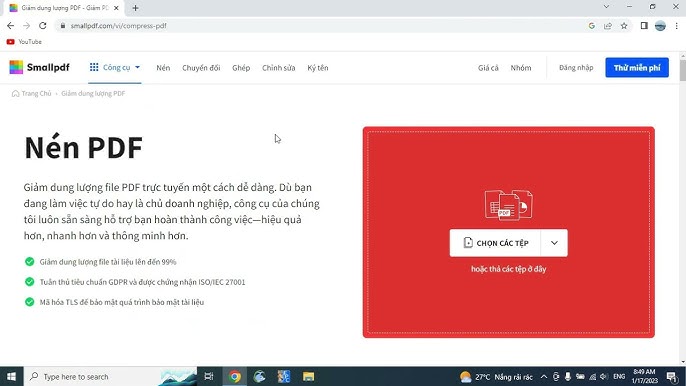
Task: Show hidden system tray icons
Action: click(543, 377)
